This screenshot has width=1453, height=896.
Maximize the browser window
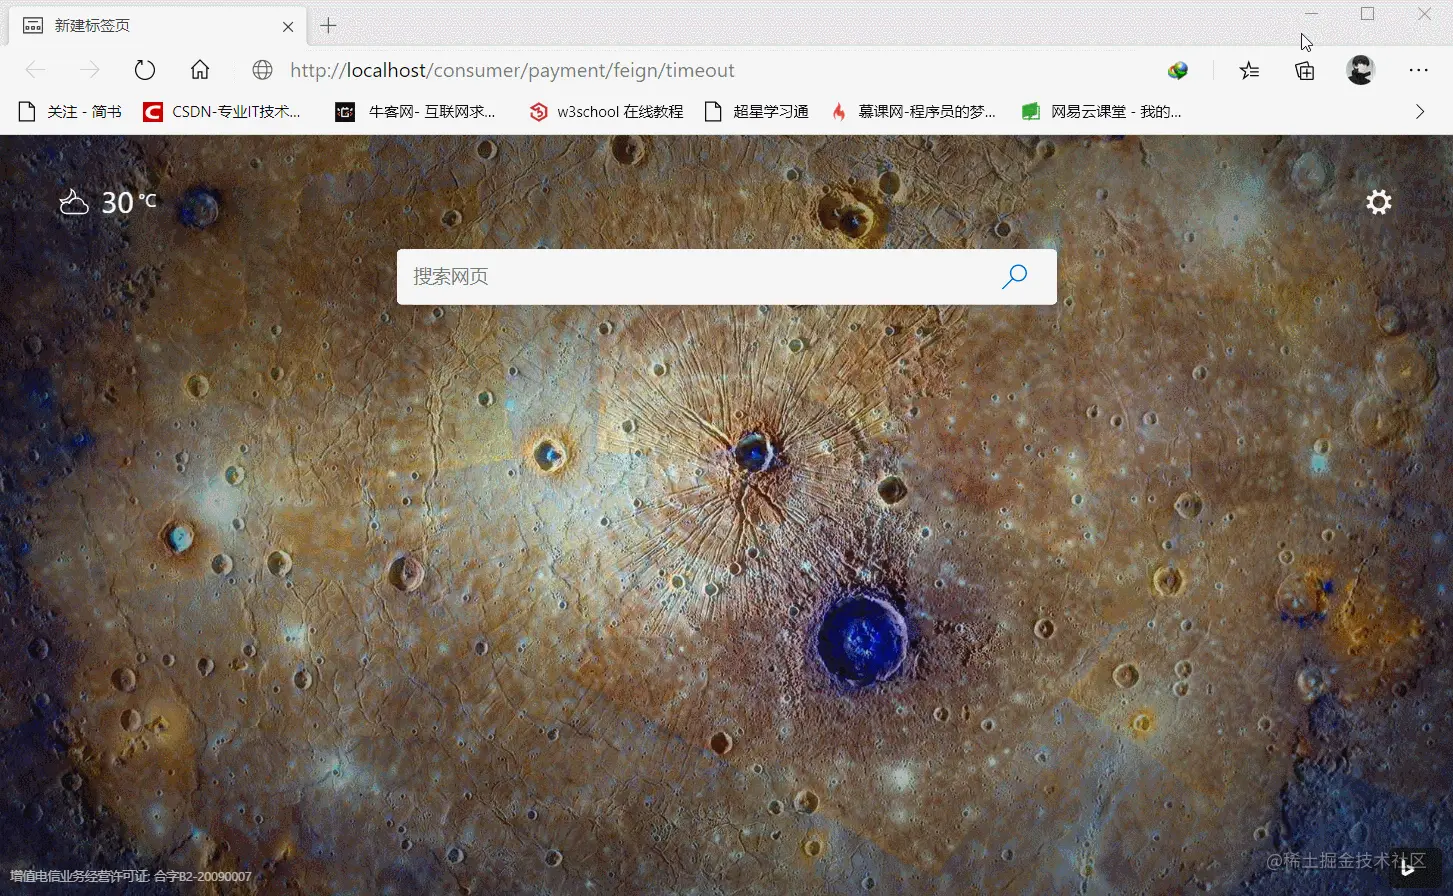(1367, 14)
